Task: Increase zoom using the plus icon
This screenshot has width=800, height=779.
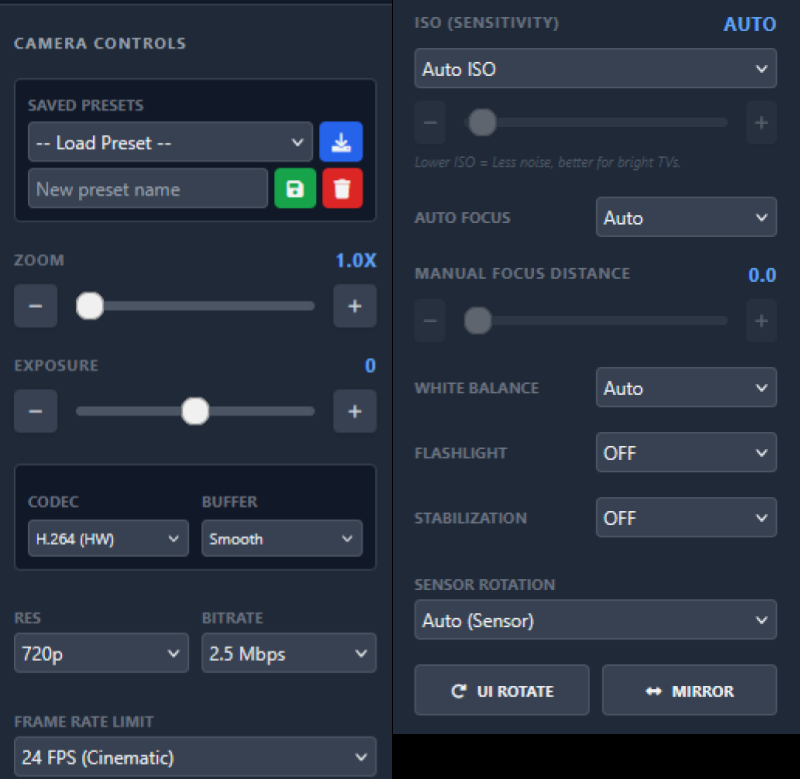Action: [x=355, y=306]
